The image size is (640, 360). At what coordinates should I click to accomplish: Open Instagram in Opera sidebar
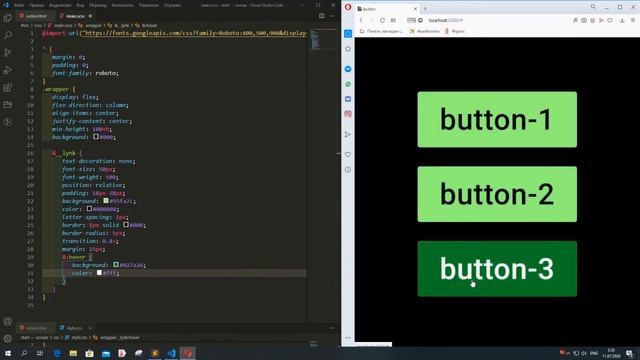(348, 114)
